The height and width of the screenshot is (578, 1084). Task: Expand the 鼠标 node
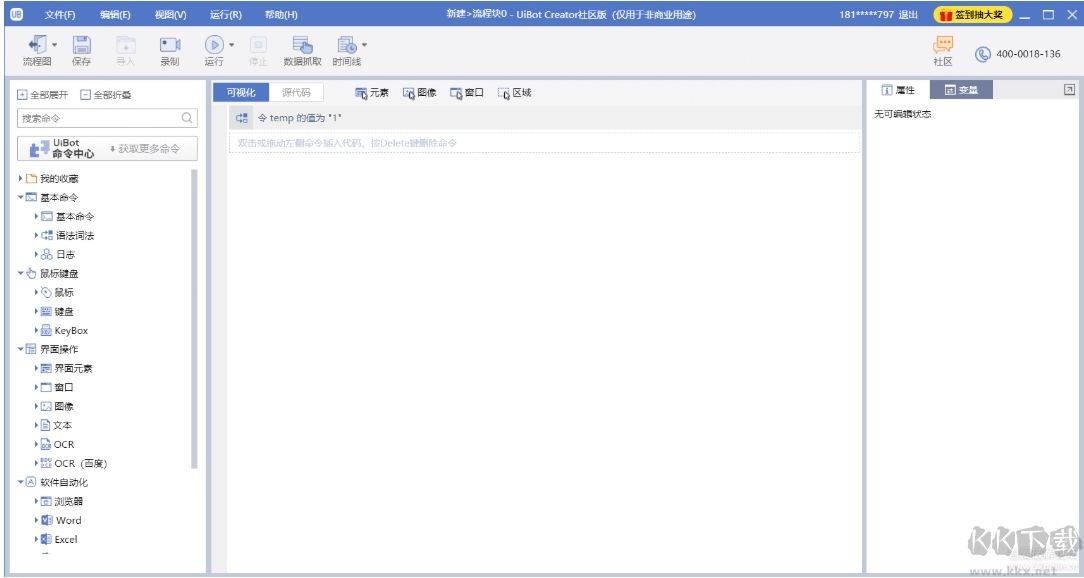point(37,292)
